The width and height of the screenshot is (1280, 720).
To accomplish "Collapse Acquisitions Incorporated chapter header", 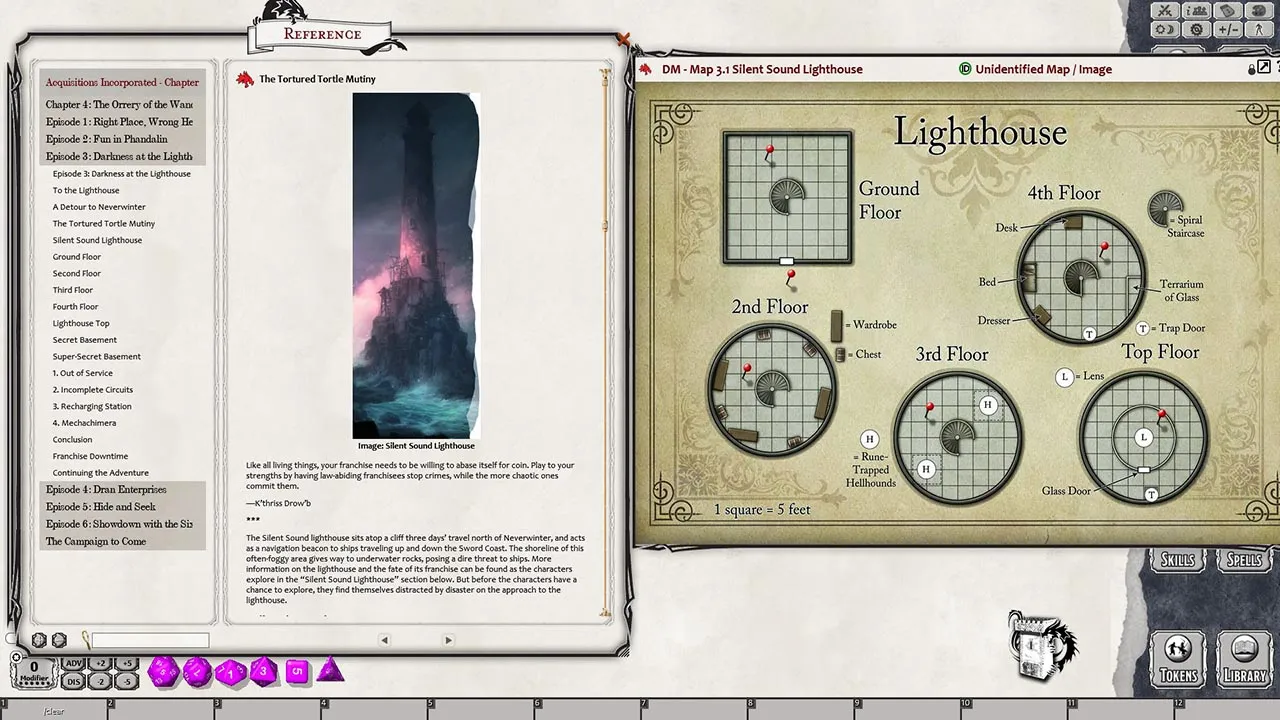I will click(x=122, y=82).
